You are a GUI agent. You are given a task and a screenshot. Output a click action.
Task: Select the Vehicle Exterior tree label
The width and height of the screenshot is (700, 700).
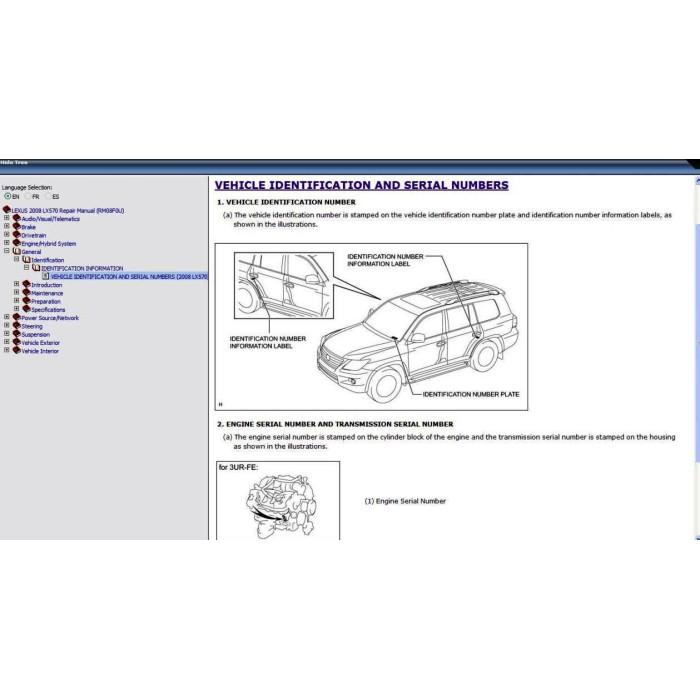tap(41, 343)
